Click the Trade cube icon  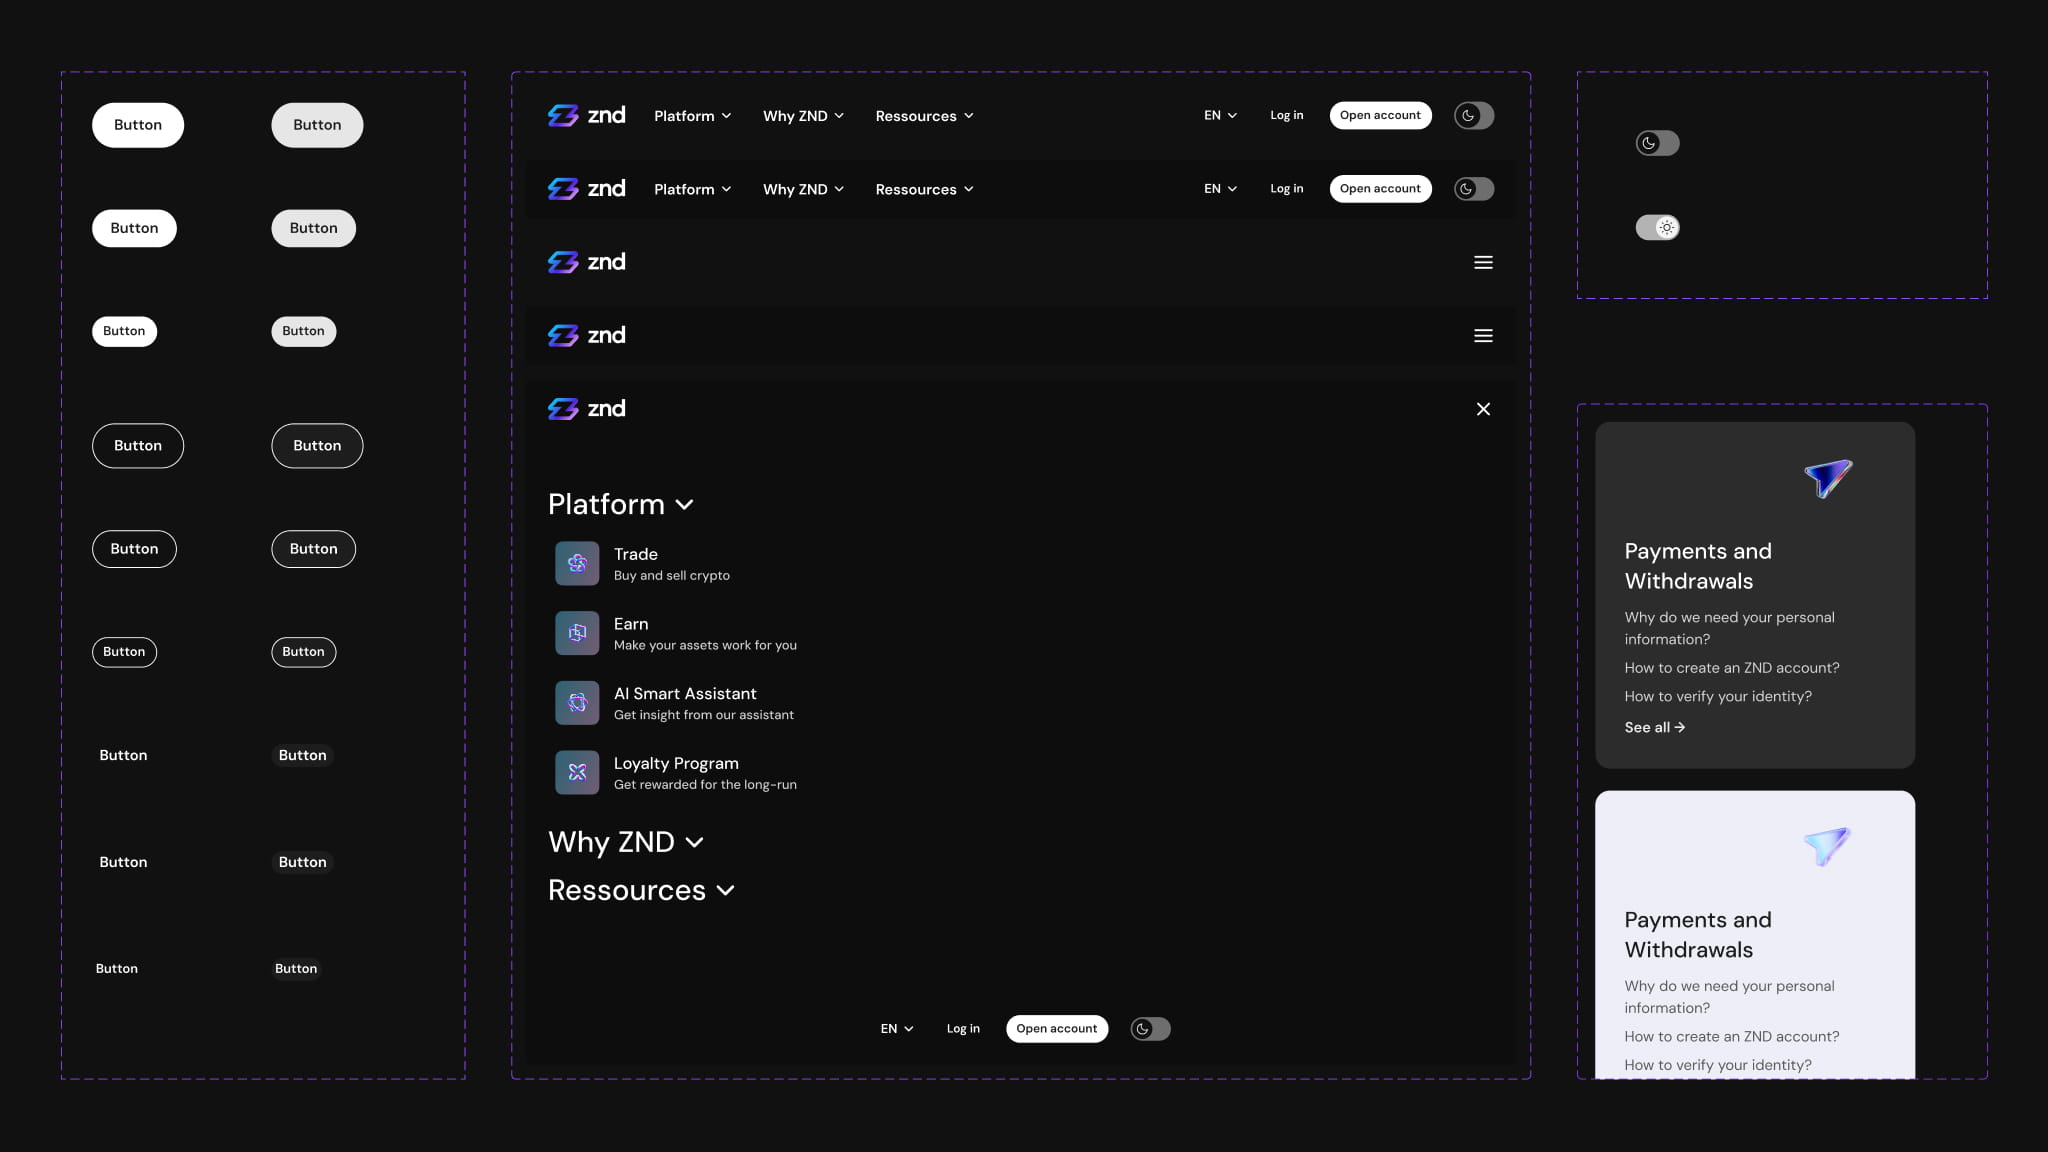pyautogui.click(x=577, y=563)
